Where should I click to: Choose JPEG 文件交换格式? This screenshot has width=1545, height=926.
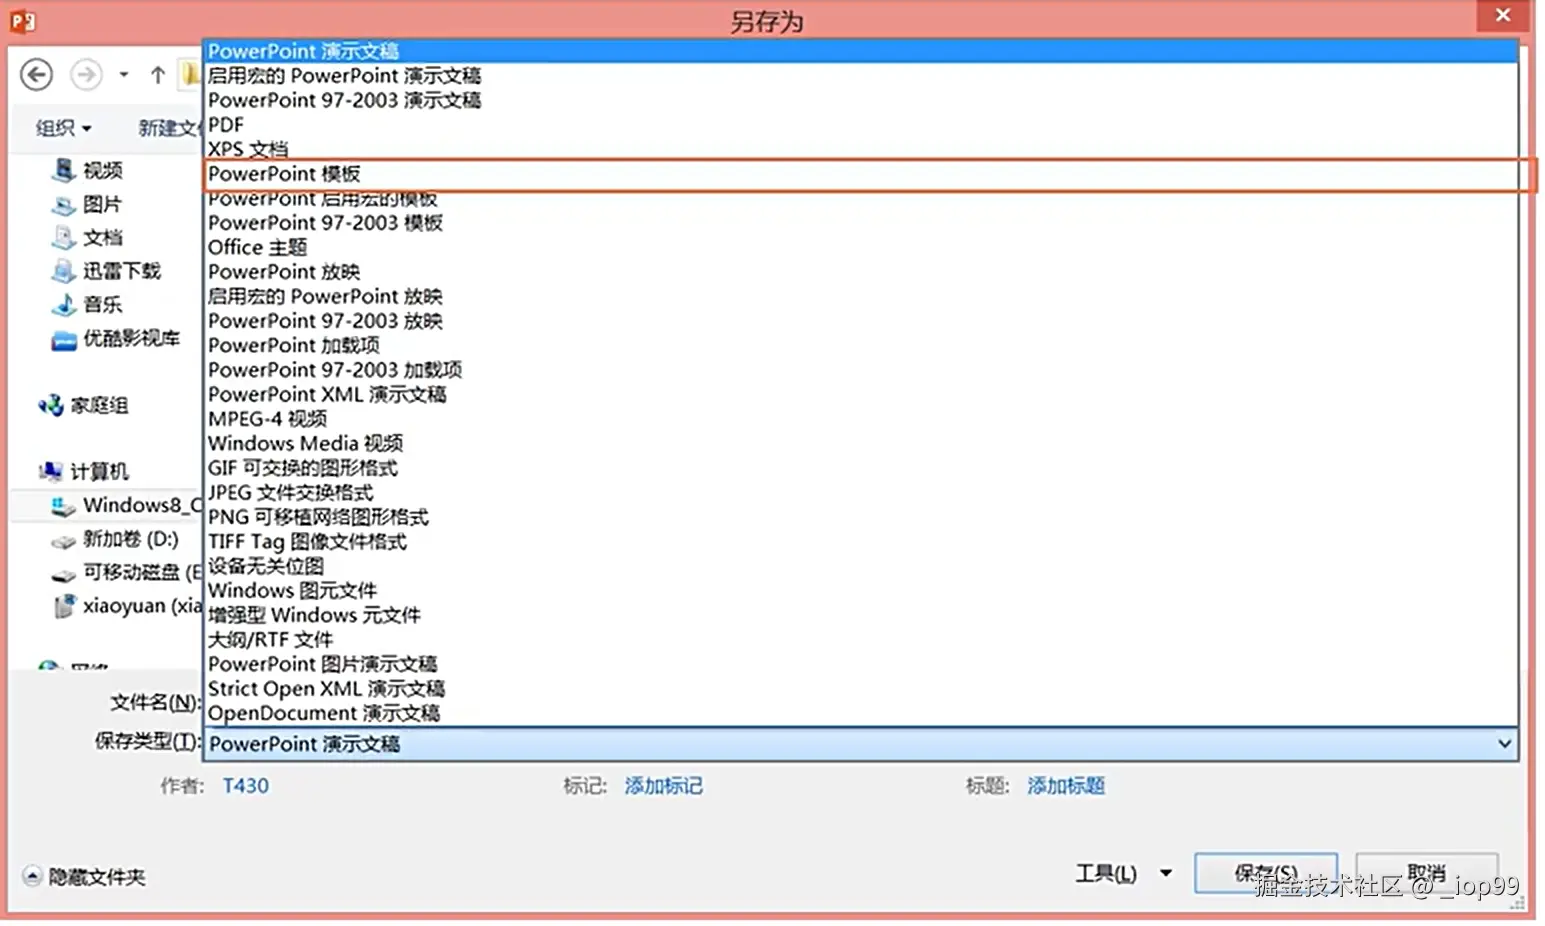pos(860,492)
